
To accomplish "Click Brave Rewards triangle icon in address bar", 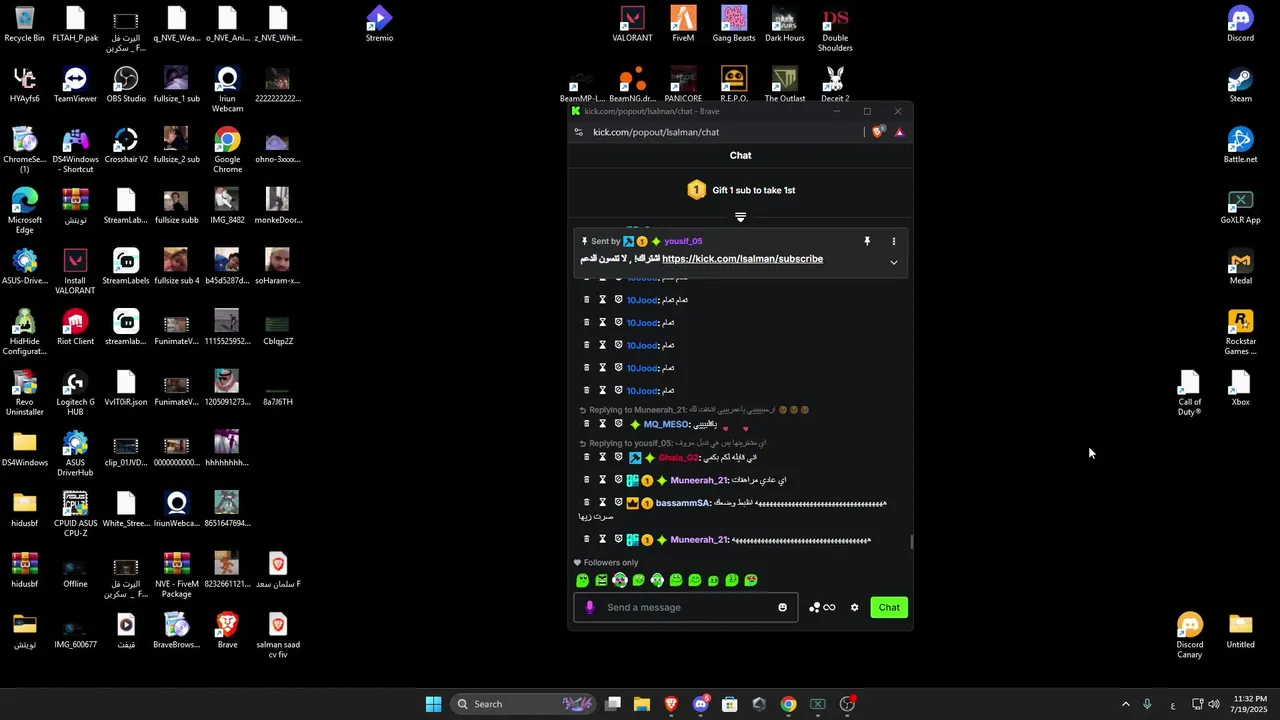I will [899, 132].
